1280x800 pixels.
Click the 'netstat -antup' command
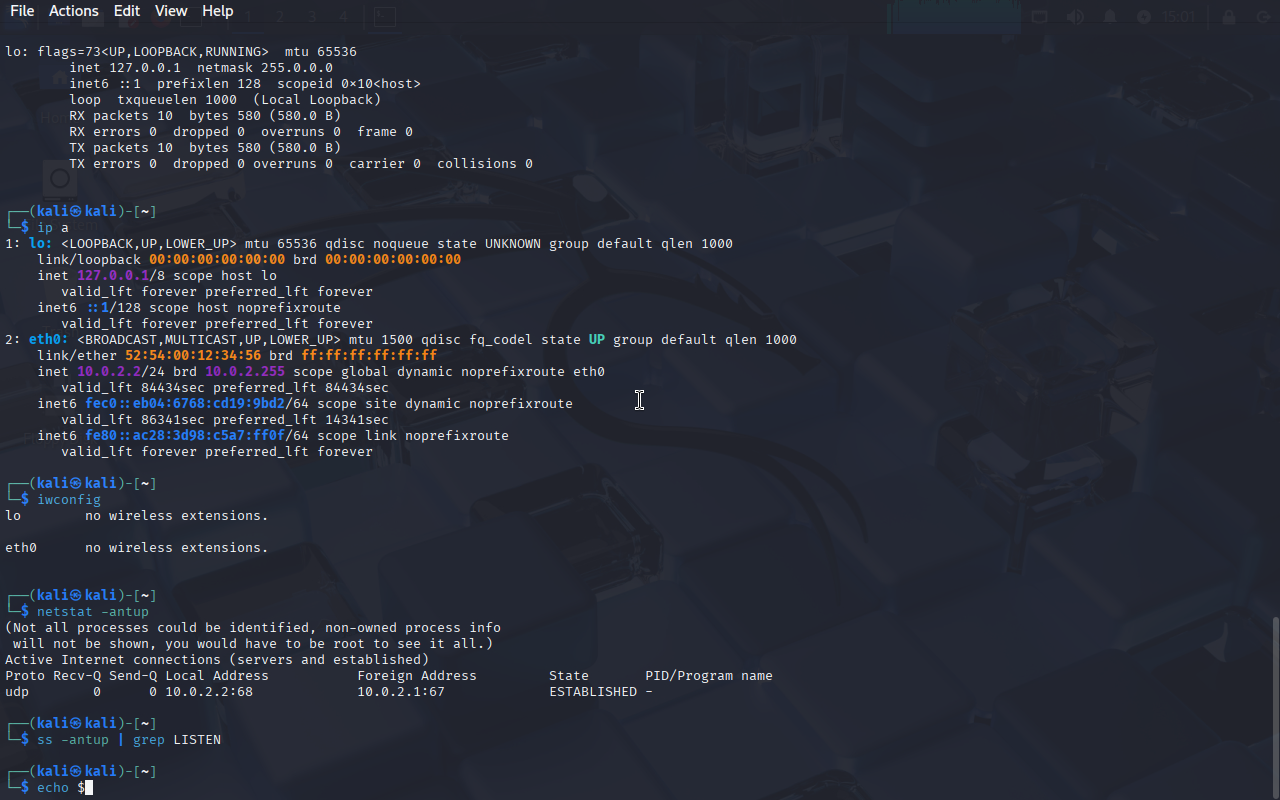[93, 612]
